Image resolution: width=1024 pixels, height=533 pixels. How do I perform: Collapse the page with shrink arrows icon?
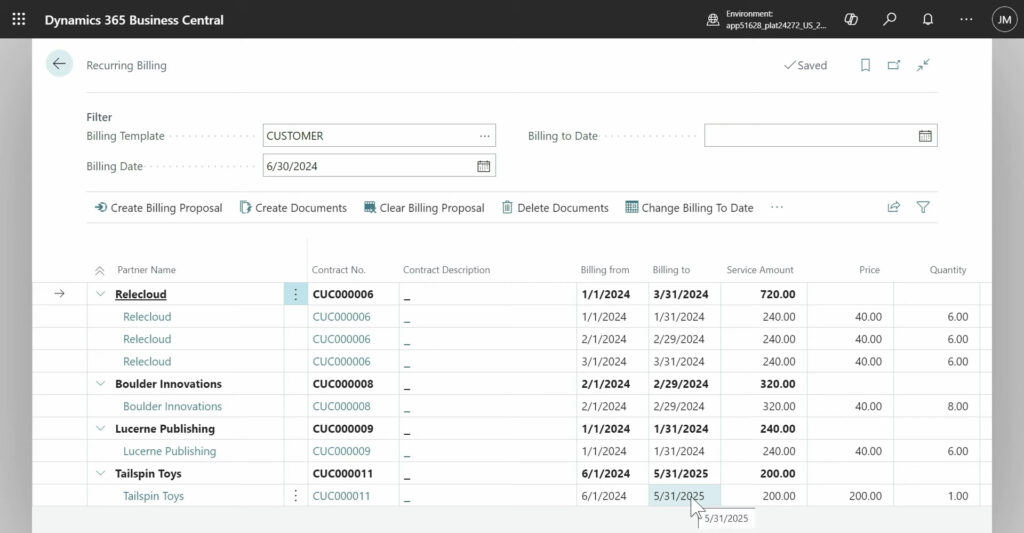click(x=923, y=65)
